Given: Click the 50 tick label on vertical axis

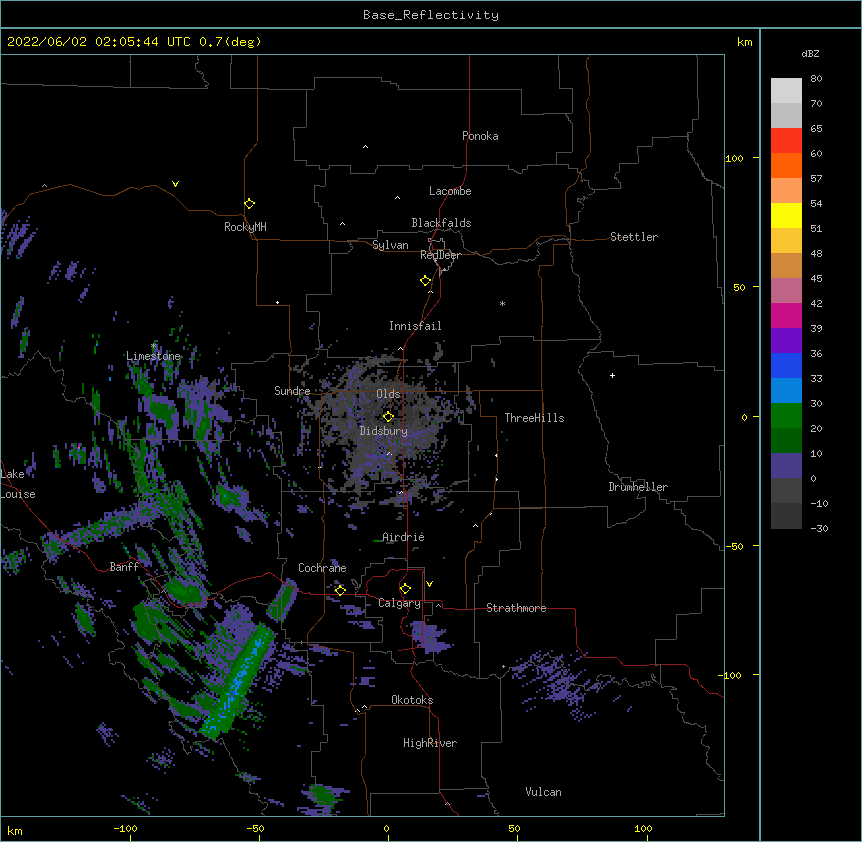Looking at the screenshot, I should tap(739, 287).
